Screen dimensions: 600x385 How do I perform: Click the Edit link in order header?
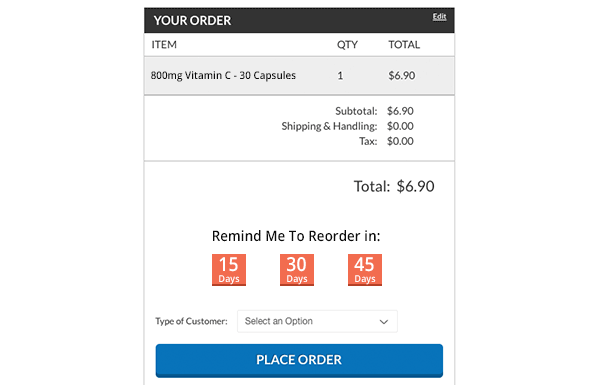[x=439, y=16]
